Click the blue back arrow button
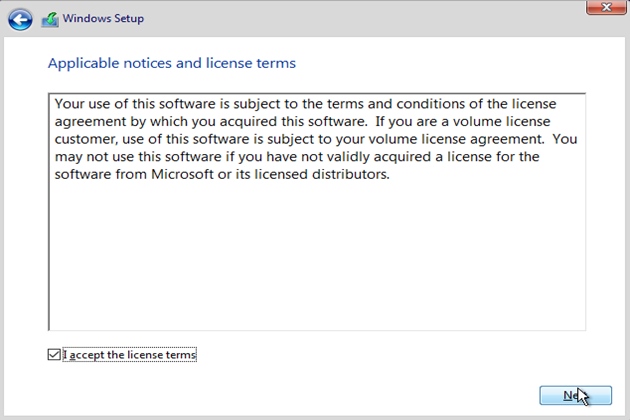The width and height of the screenshot is (630, 420). tap(20, 19)
